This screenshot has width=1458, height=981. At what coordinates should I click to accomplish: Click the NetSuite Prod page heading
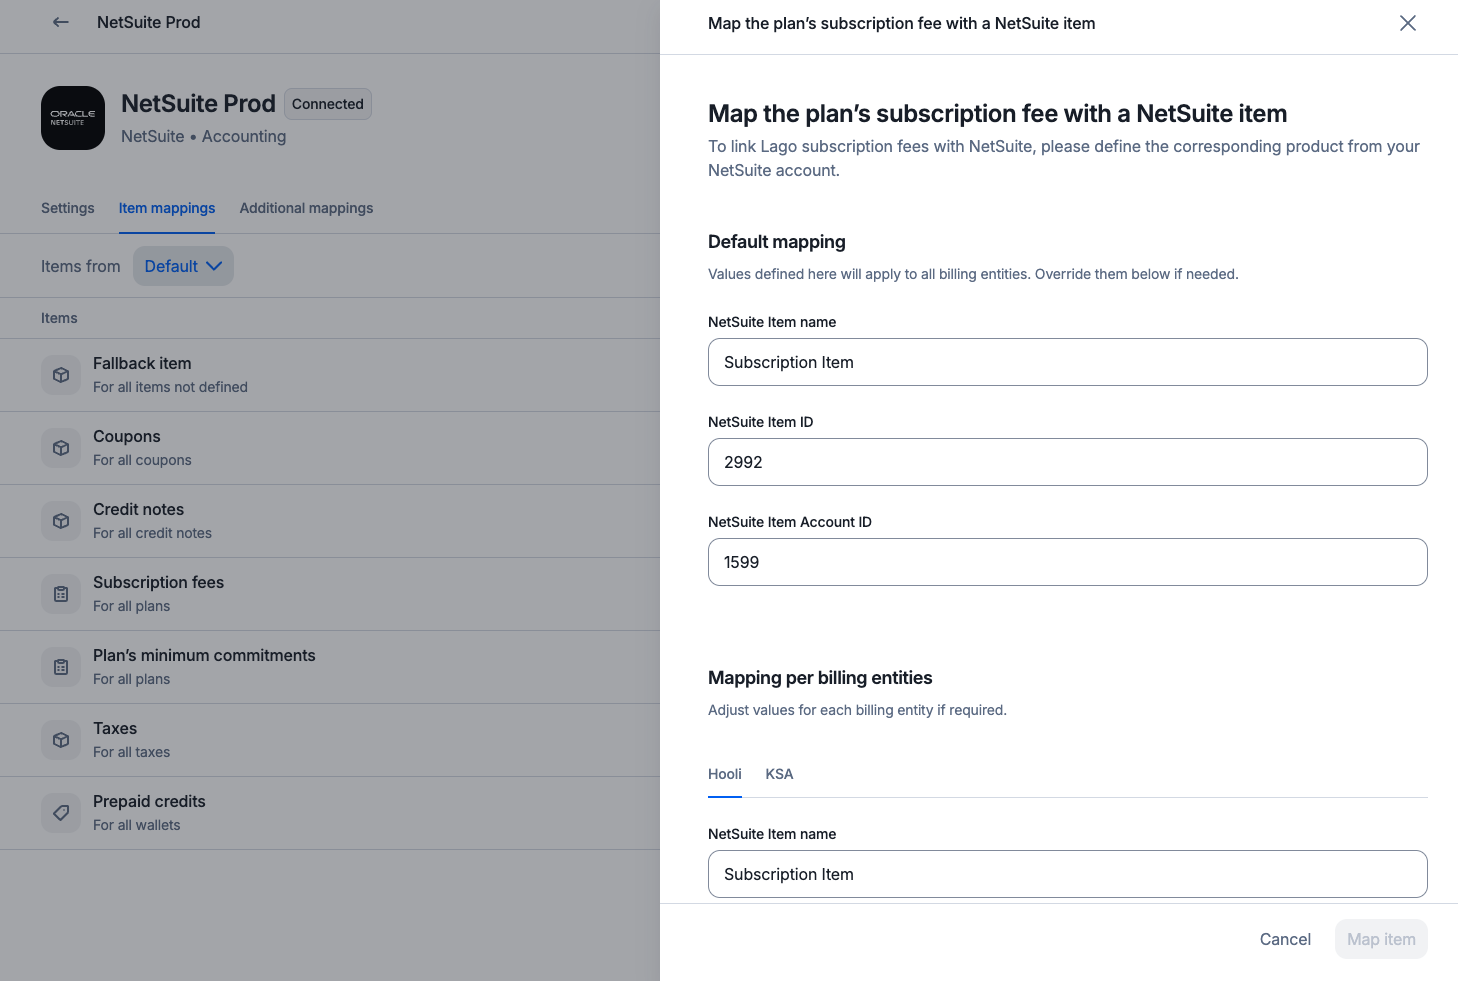(198, 104)
